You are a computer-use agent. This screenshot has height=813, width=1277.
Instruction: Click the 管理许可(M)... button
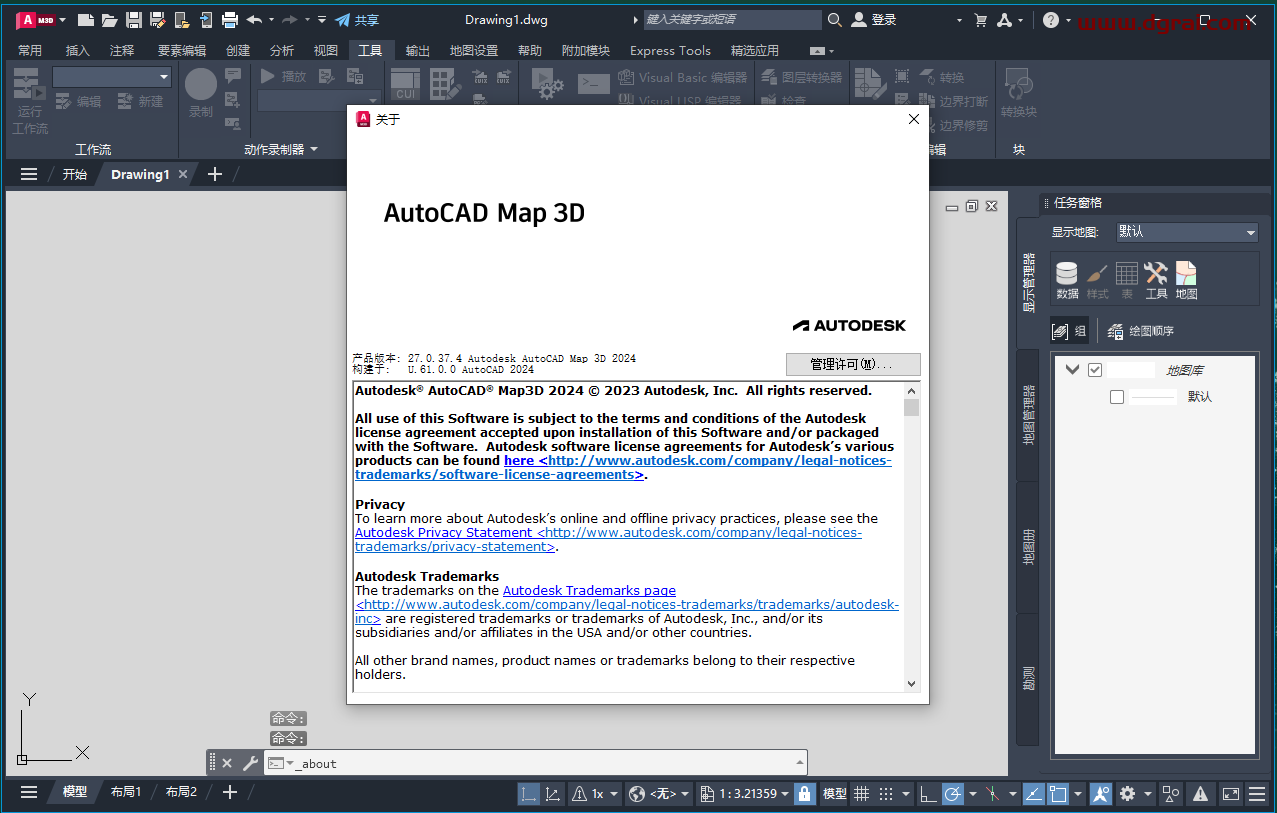tap(853, 364)
